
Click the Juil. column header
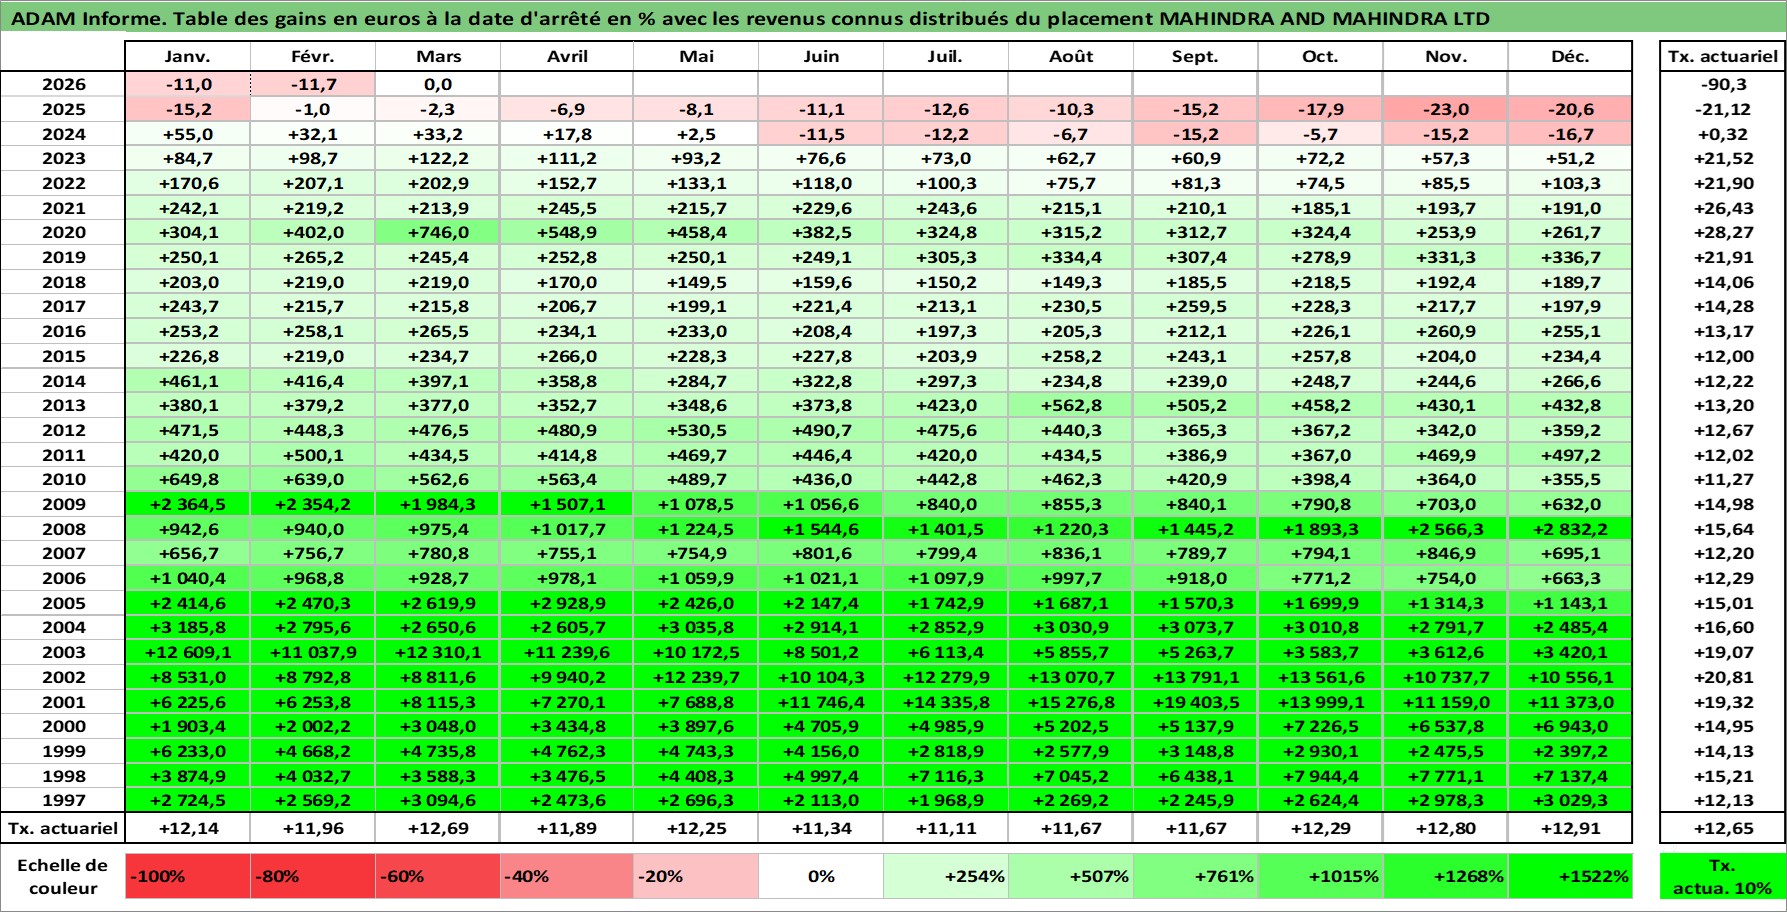946,56
